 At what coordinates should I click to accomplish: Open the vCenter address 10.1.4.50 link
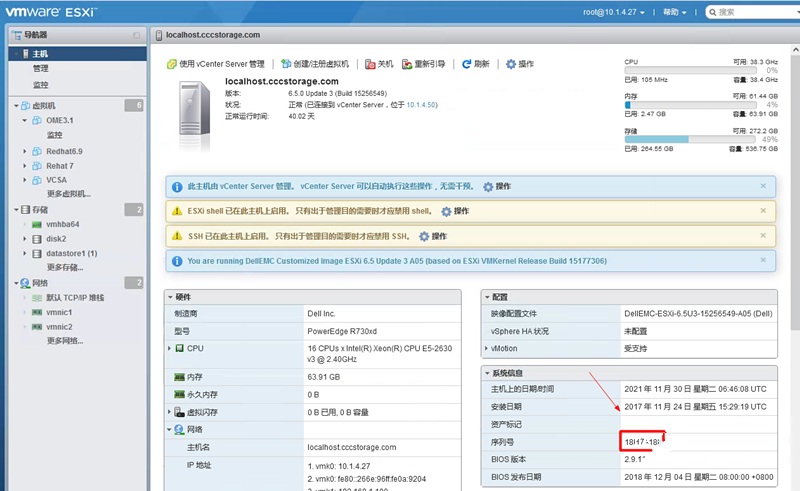tap(421, 105)
